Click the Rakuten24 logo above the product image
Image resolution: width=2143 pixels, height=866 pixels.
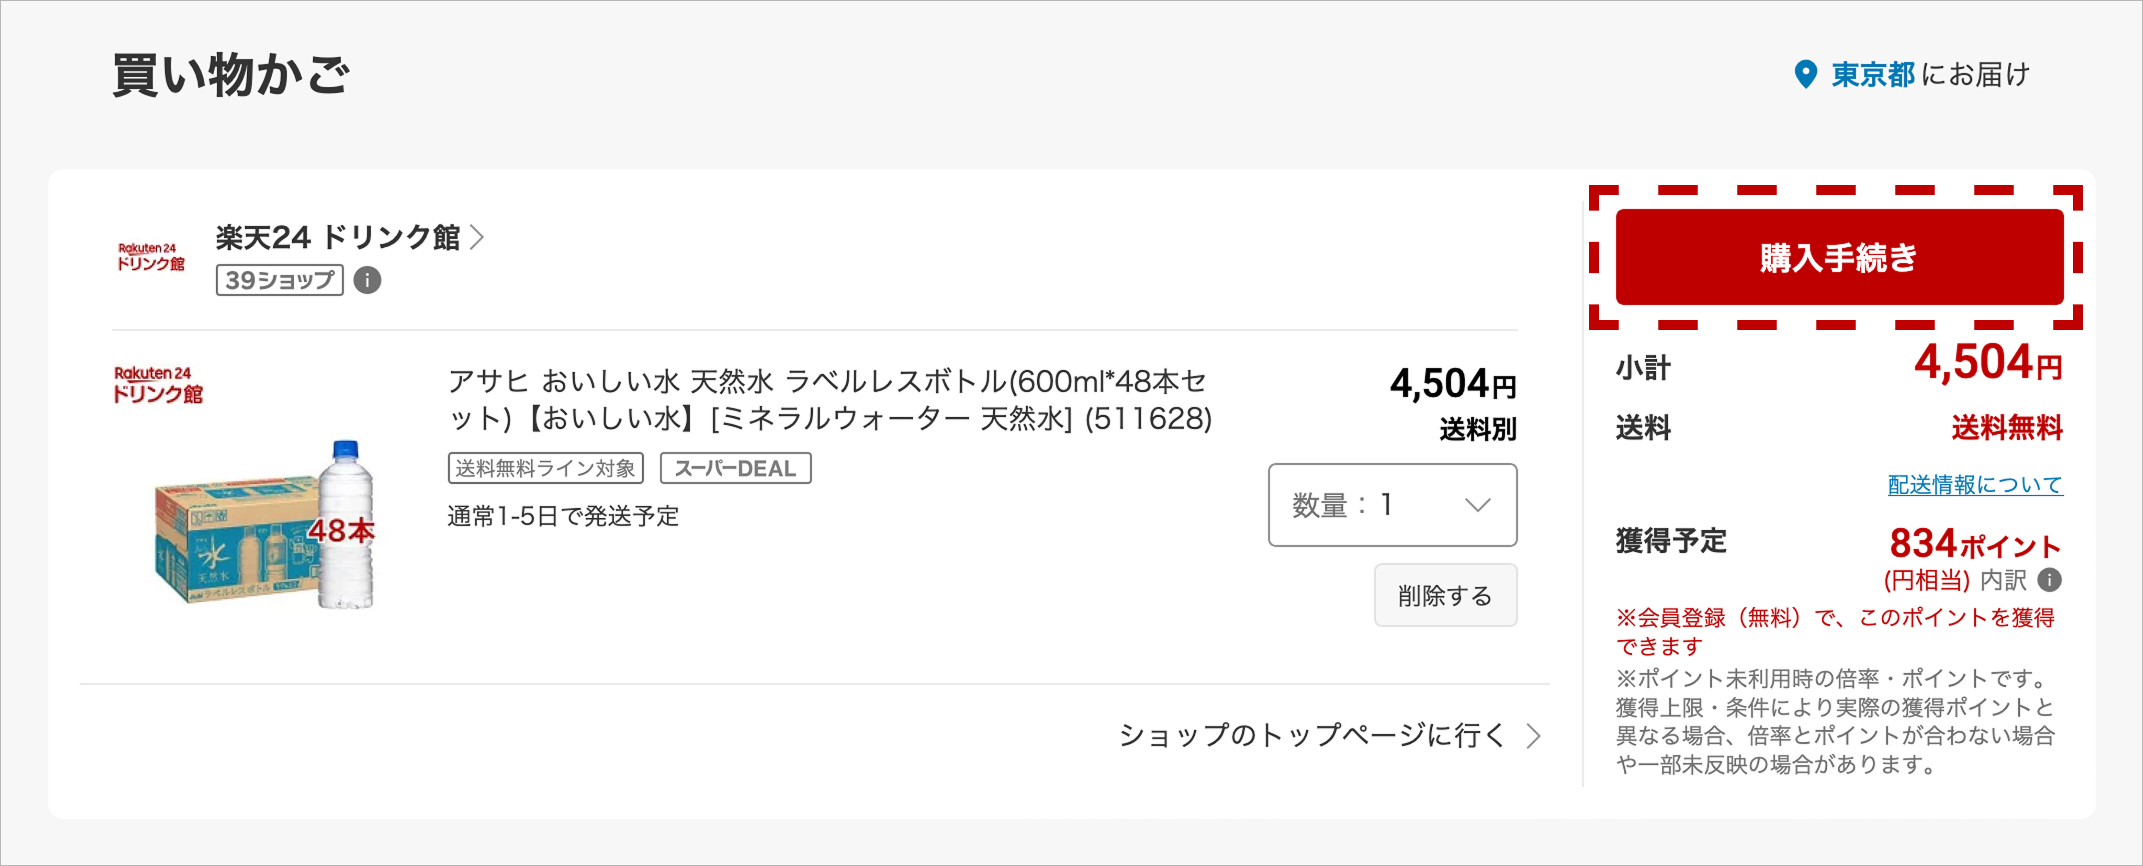158,384
